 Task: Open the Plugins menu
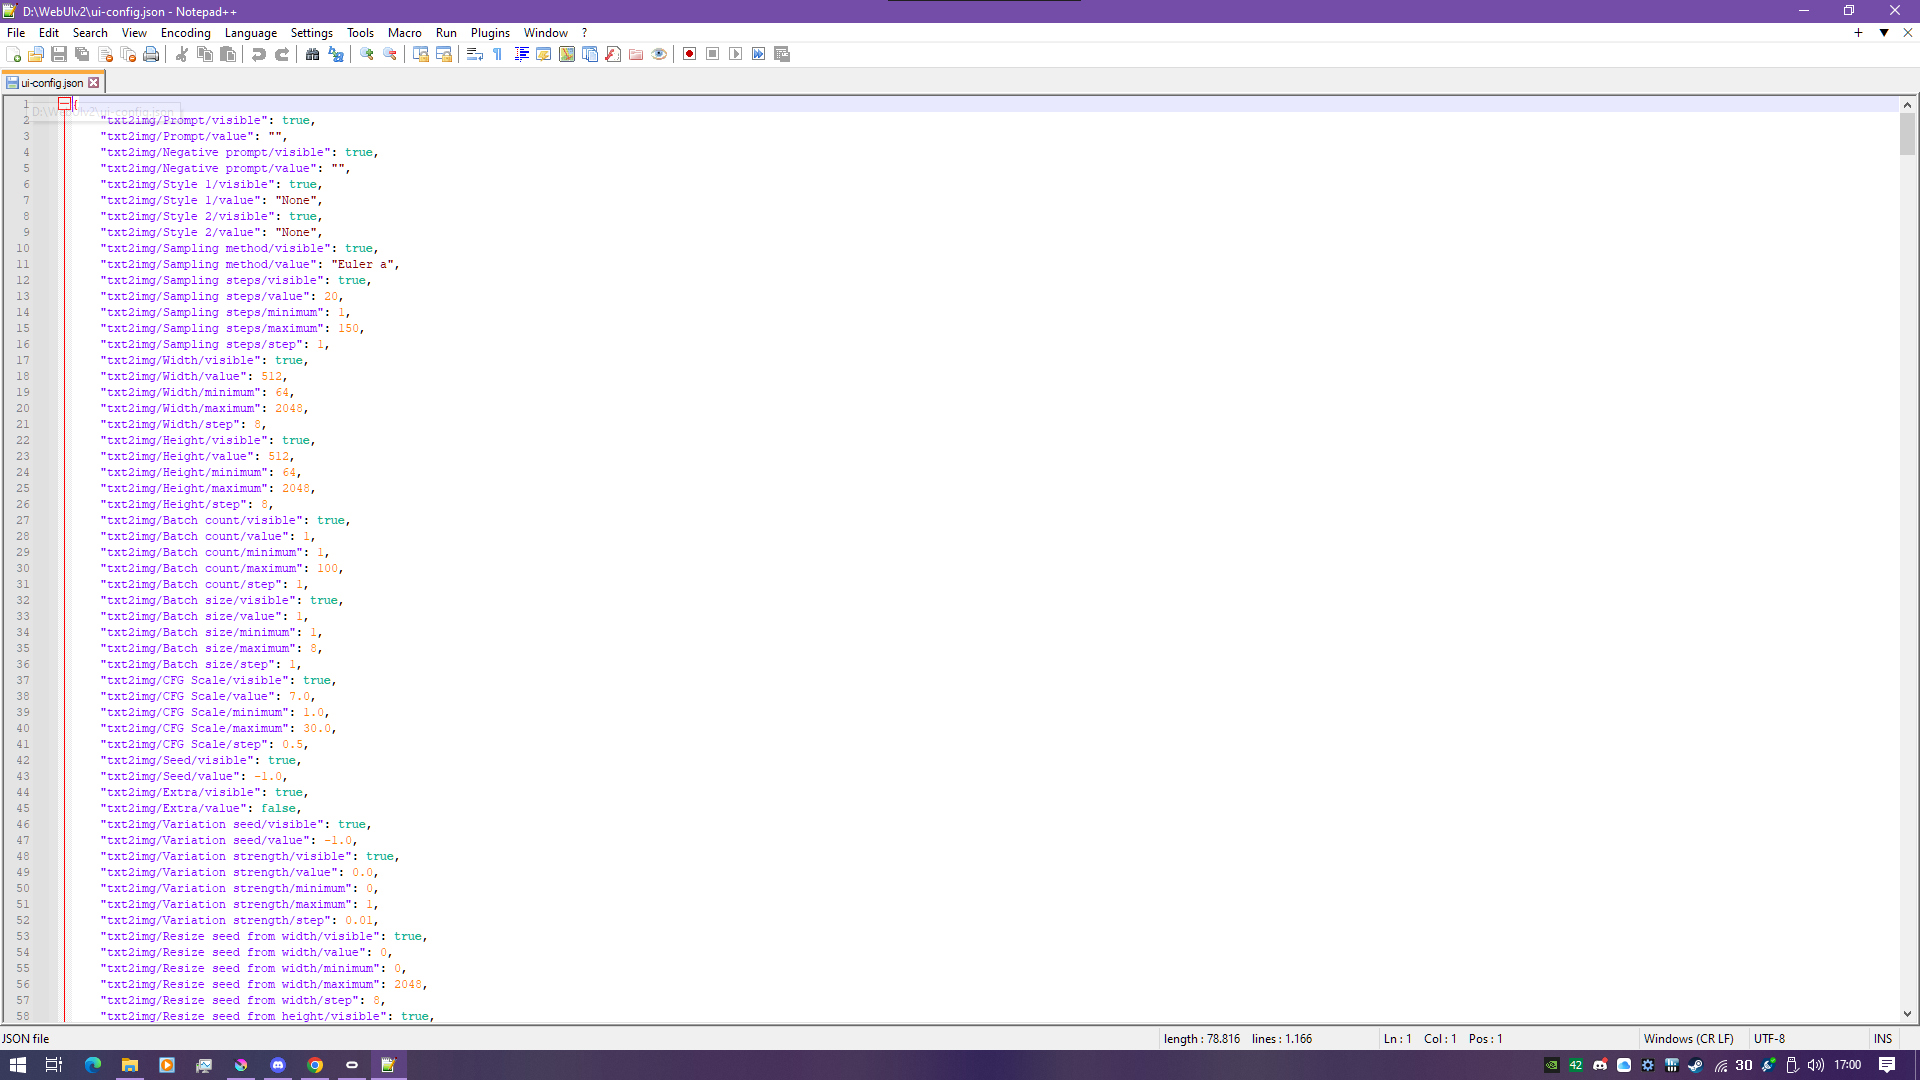pyautogui.click(x=490, y=33)
